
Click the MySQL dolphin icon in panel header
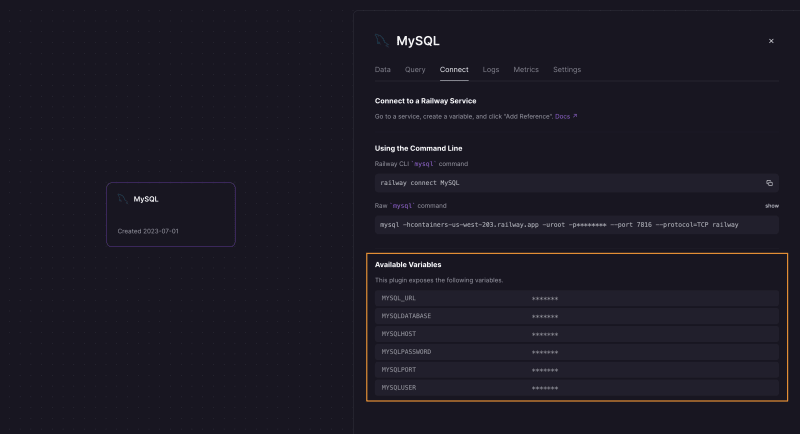point(382,40)
